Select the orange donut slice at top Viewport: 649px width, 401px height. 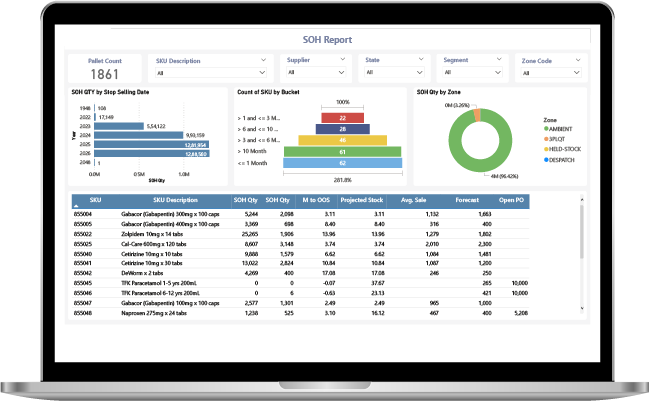click(477, 115)
